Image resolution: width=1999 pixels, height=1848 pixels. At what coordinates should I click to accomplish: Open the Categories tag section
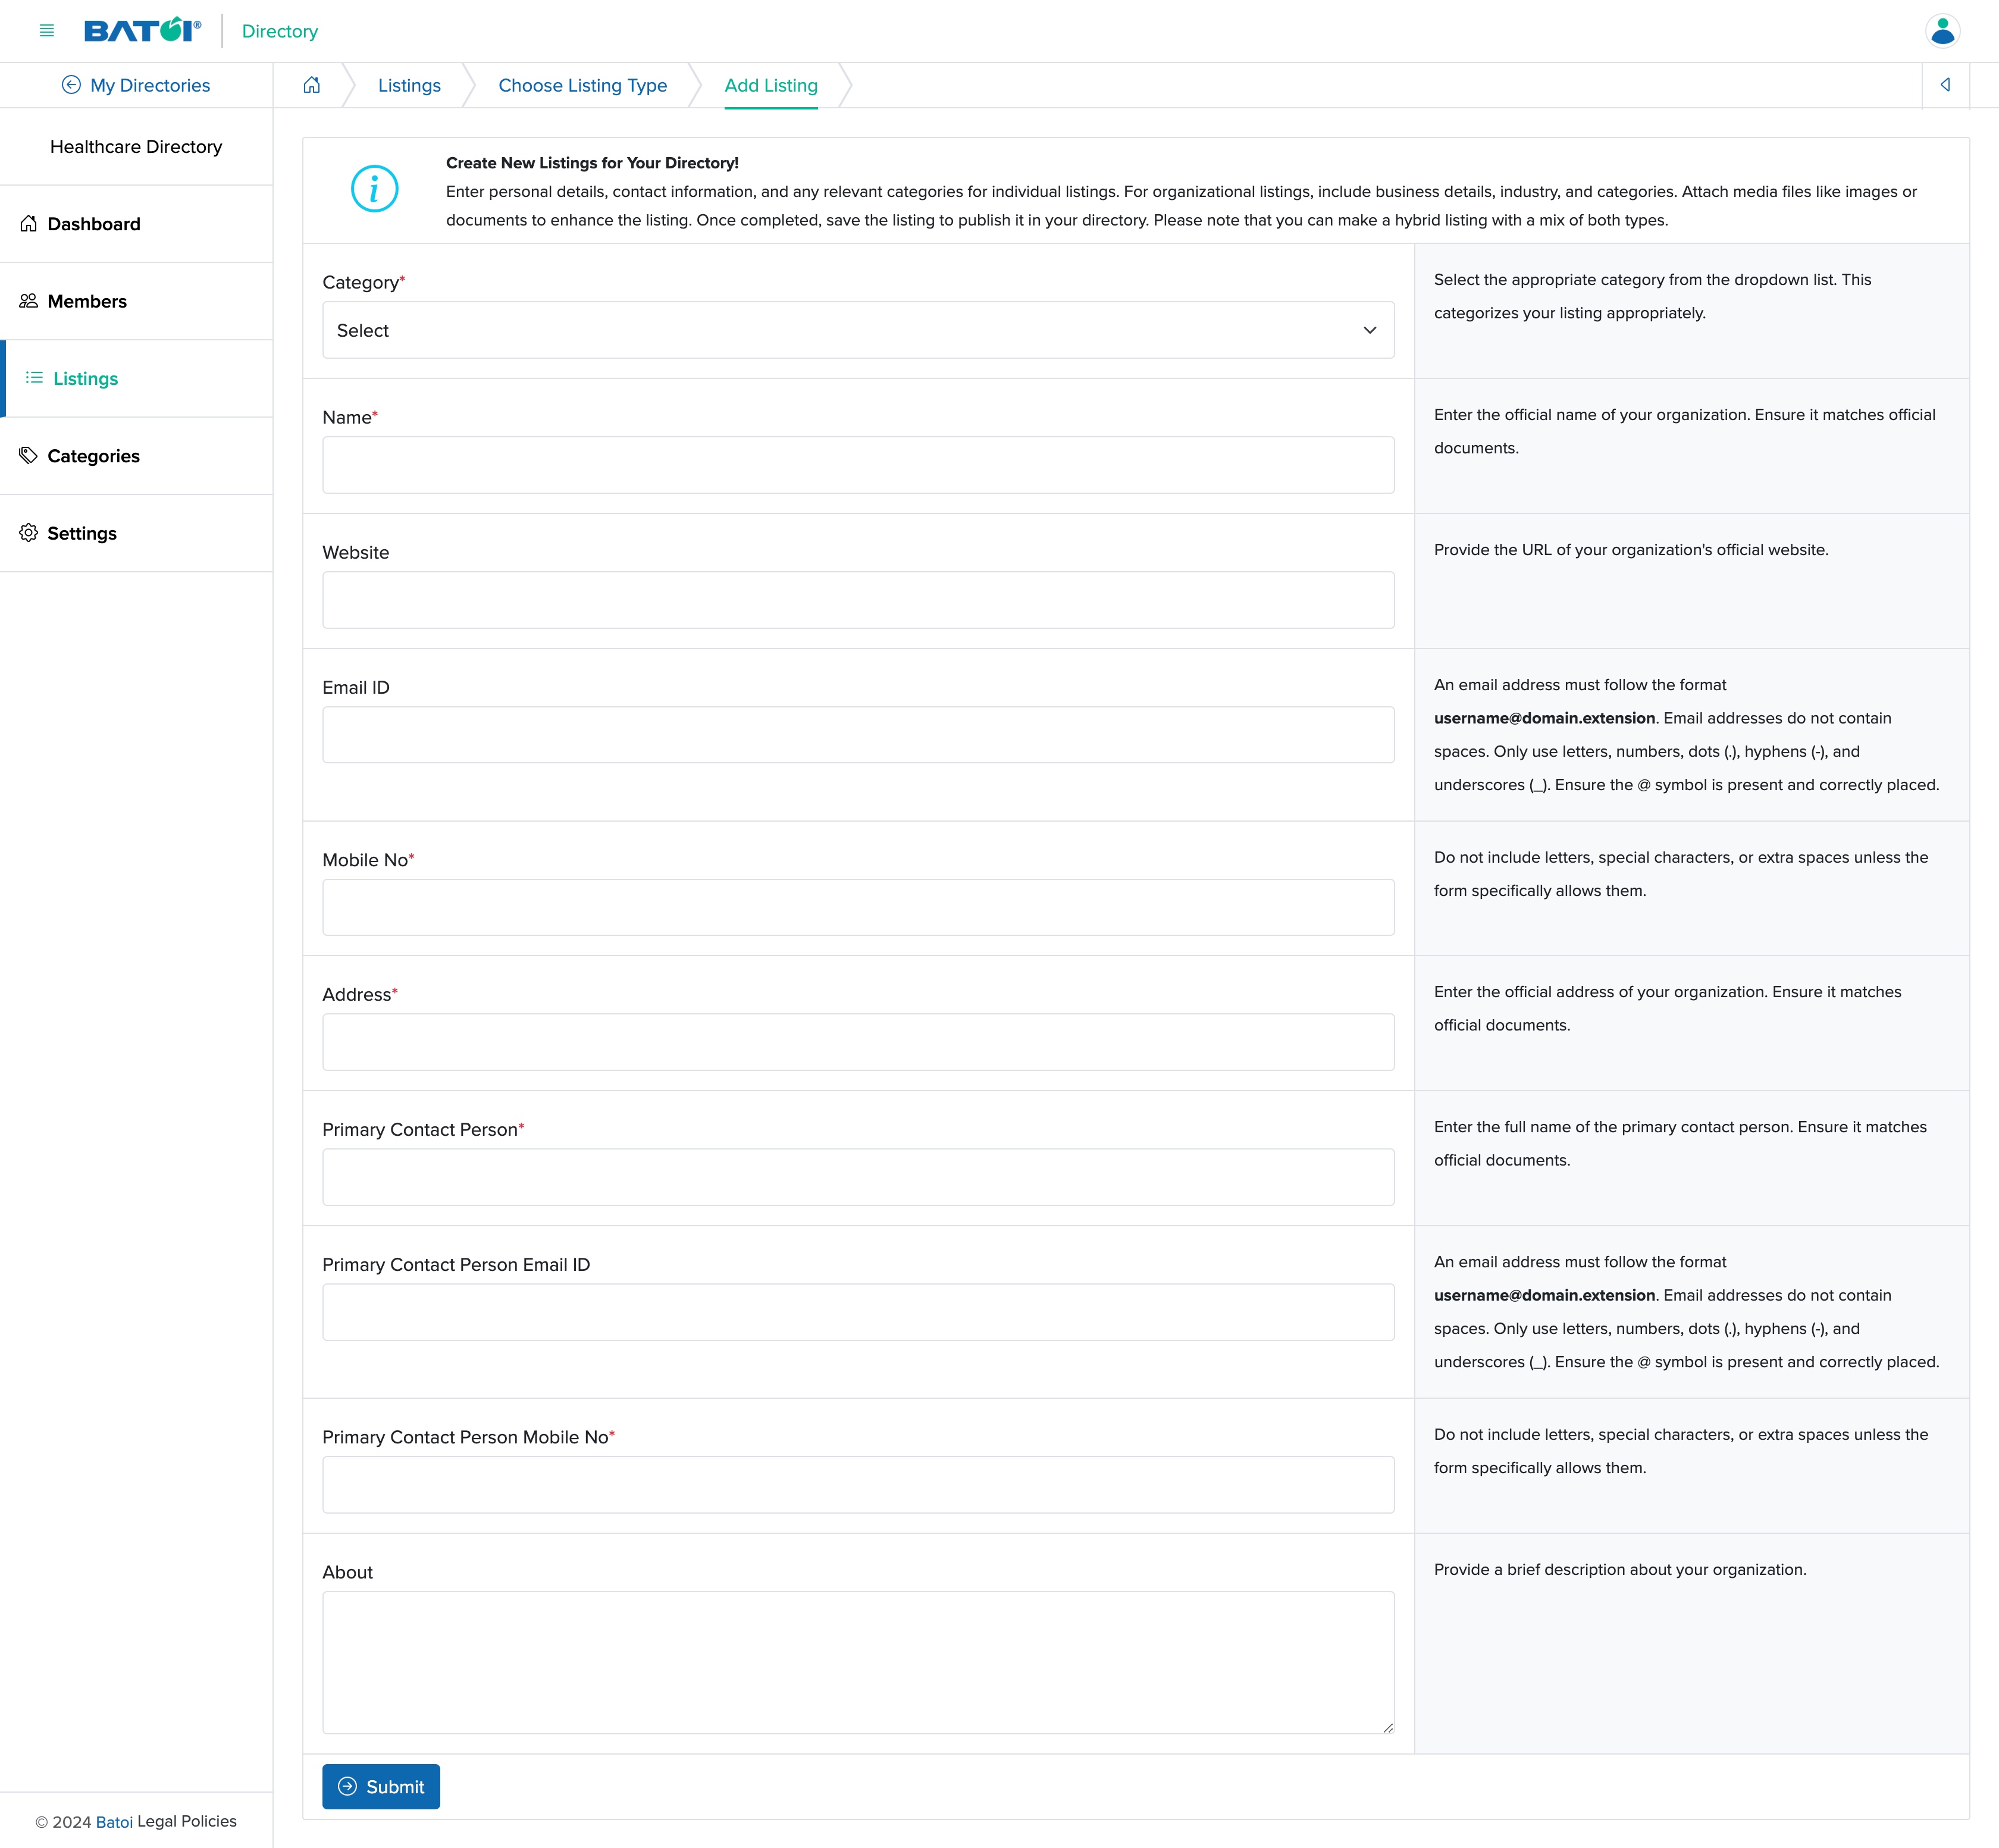[93, 456]
